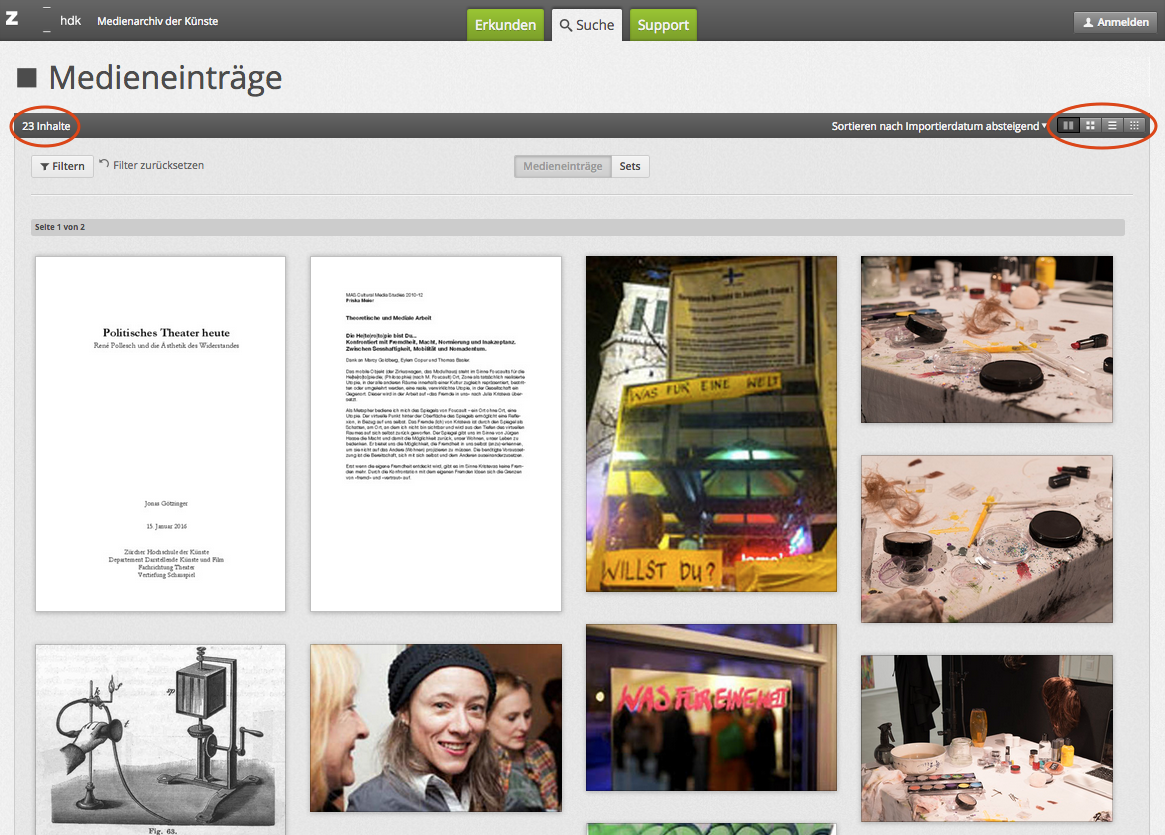The width and height of the screenshot is (1165, 835).
Task: Switch to the two-column tiles view icon
Action: coord(1068,126)
